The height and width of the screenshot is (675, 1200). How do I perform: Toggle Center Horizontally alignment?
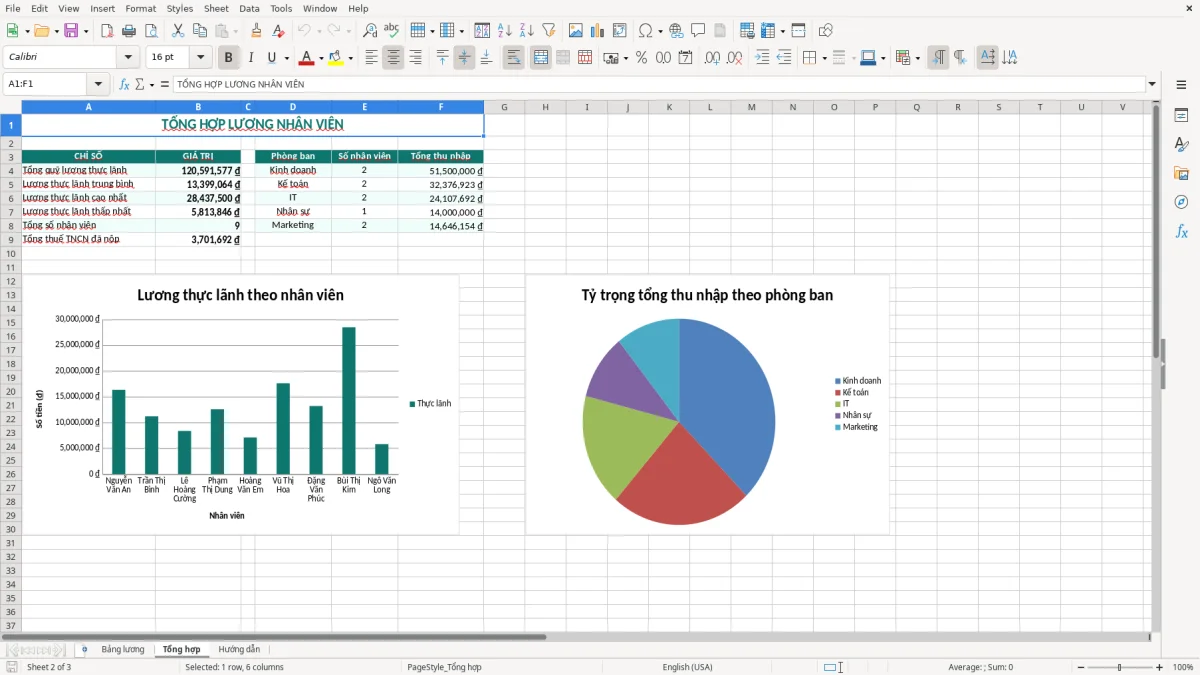pos(393,58)
